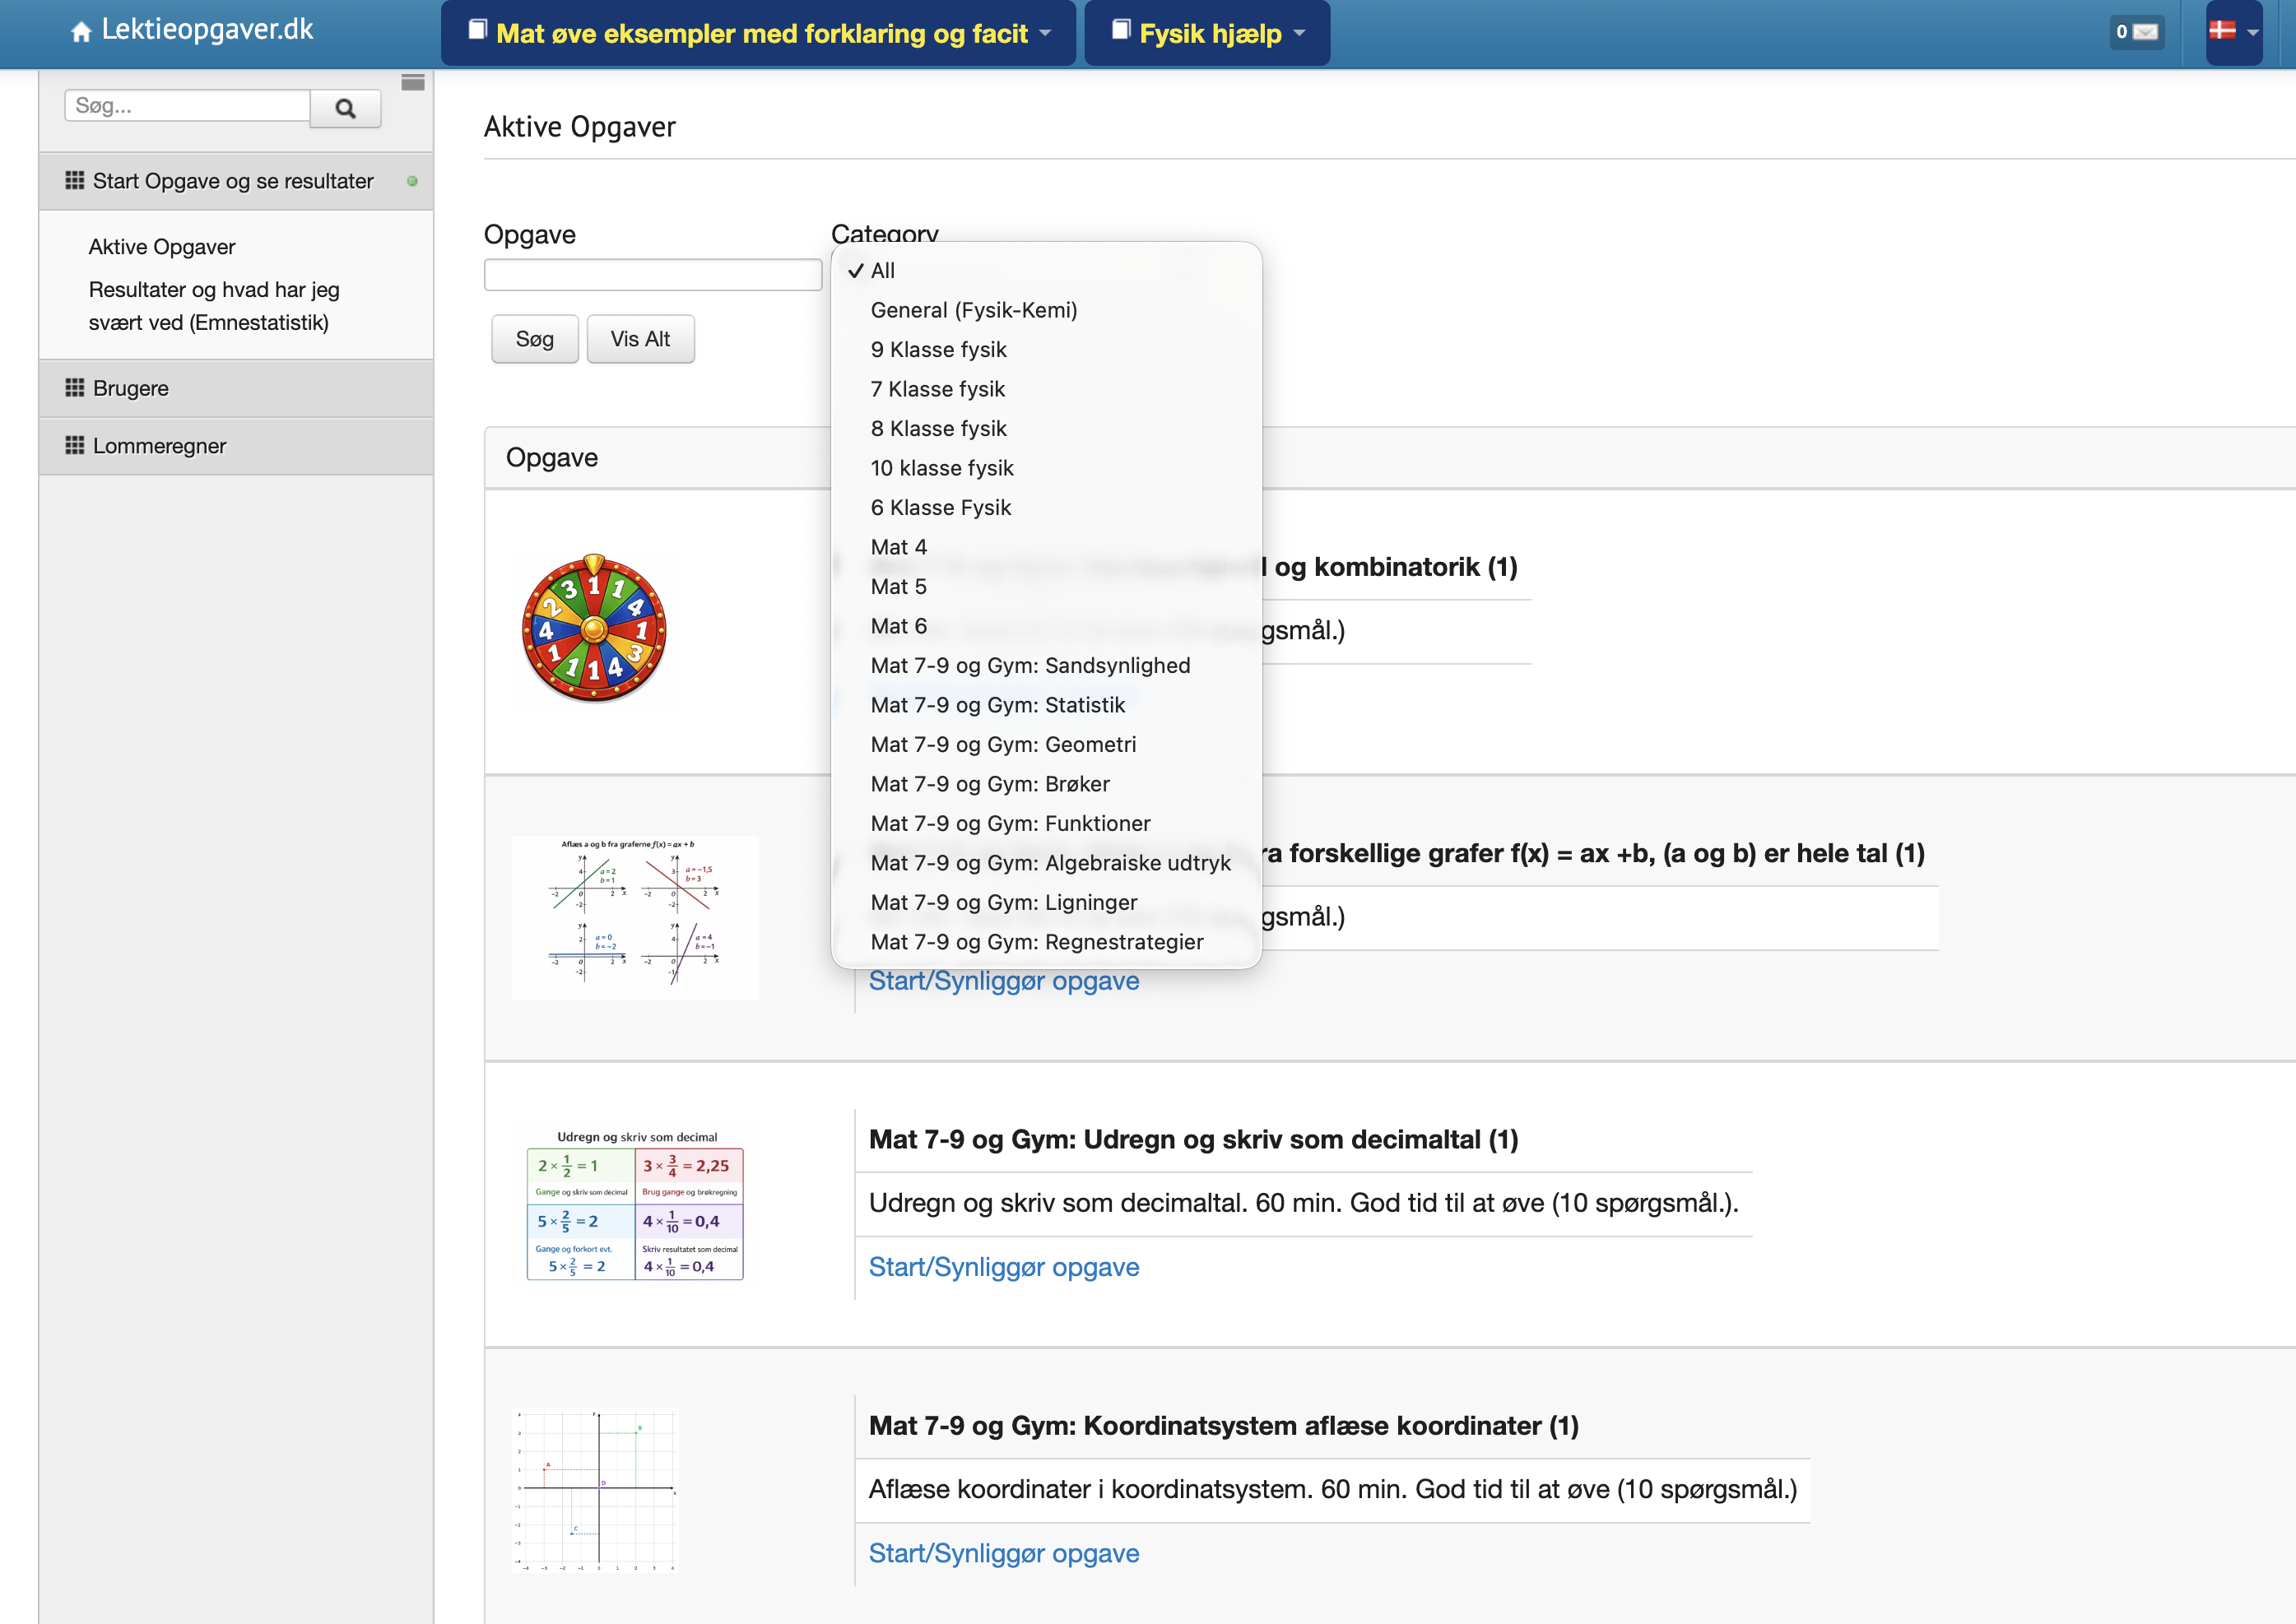
Task: Click the Opgave text input field
Action: 652,275
